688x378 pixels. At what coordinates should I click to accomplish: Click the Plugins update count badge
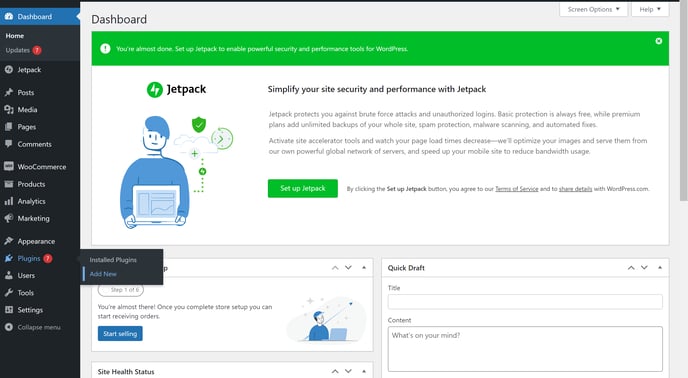[x=47, y=258]
